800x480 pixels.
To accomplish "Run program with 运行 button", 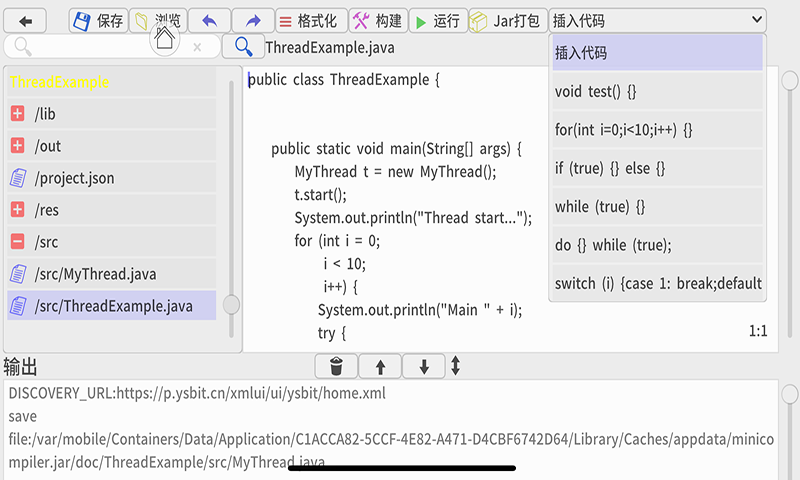I will [x=436, y=21].
